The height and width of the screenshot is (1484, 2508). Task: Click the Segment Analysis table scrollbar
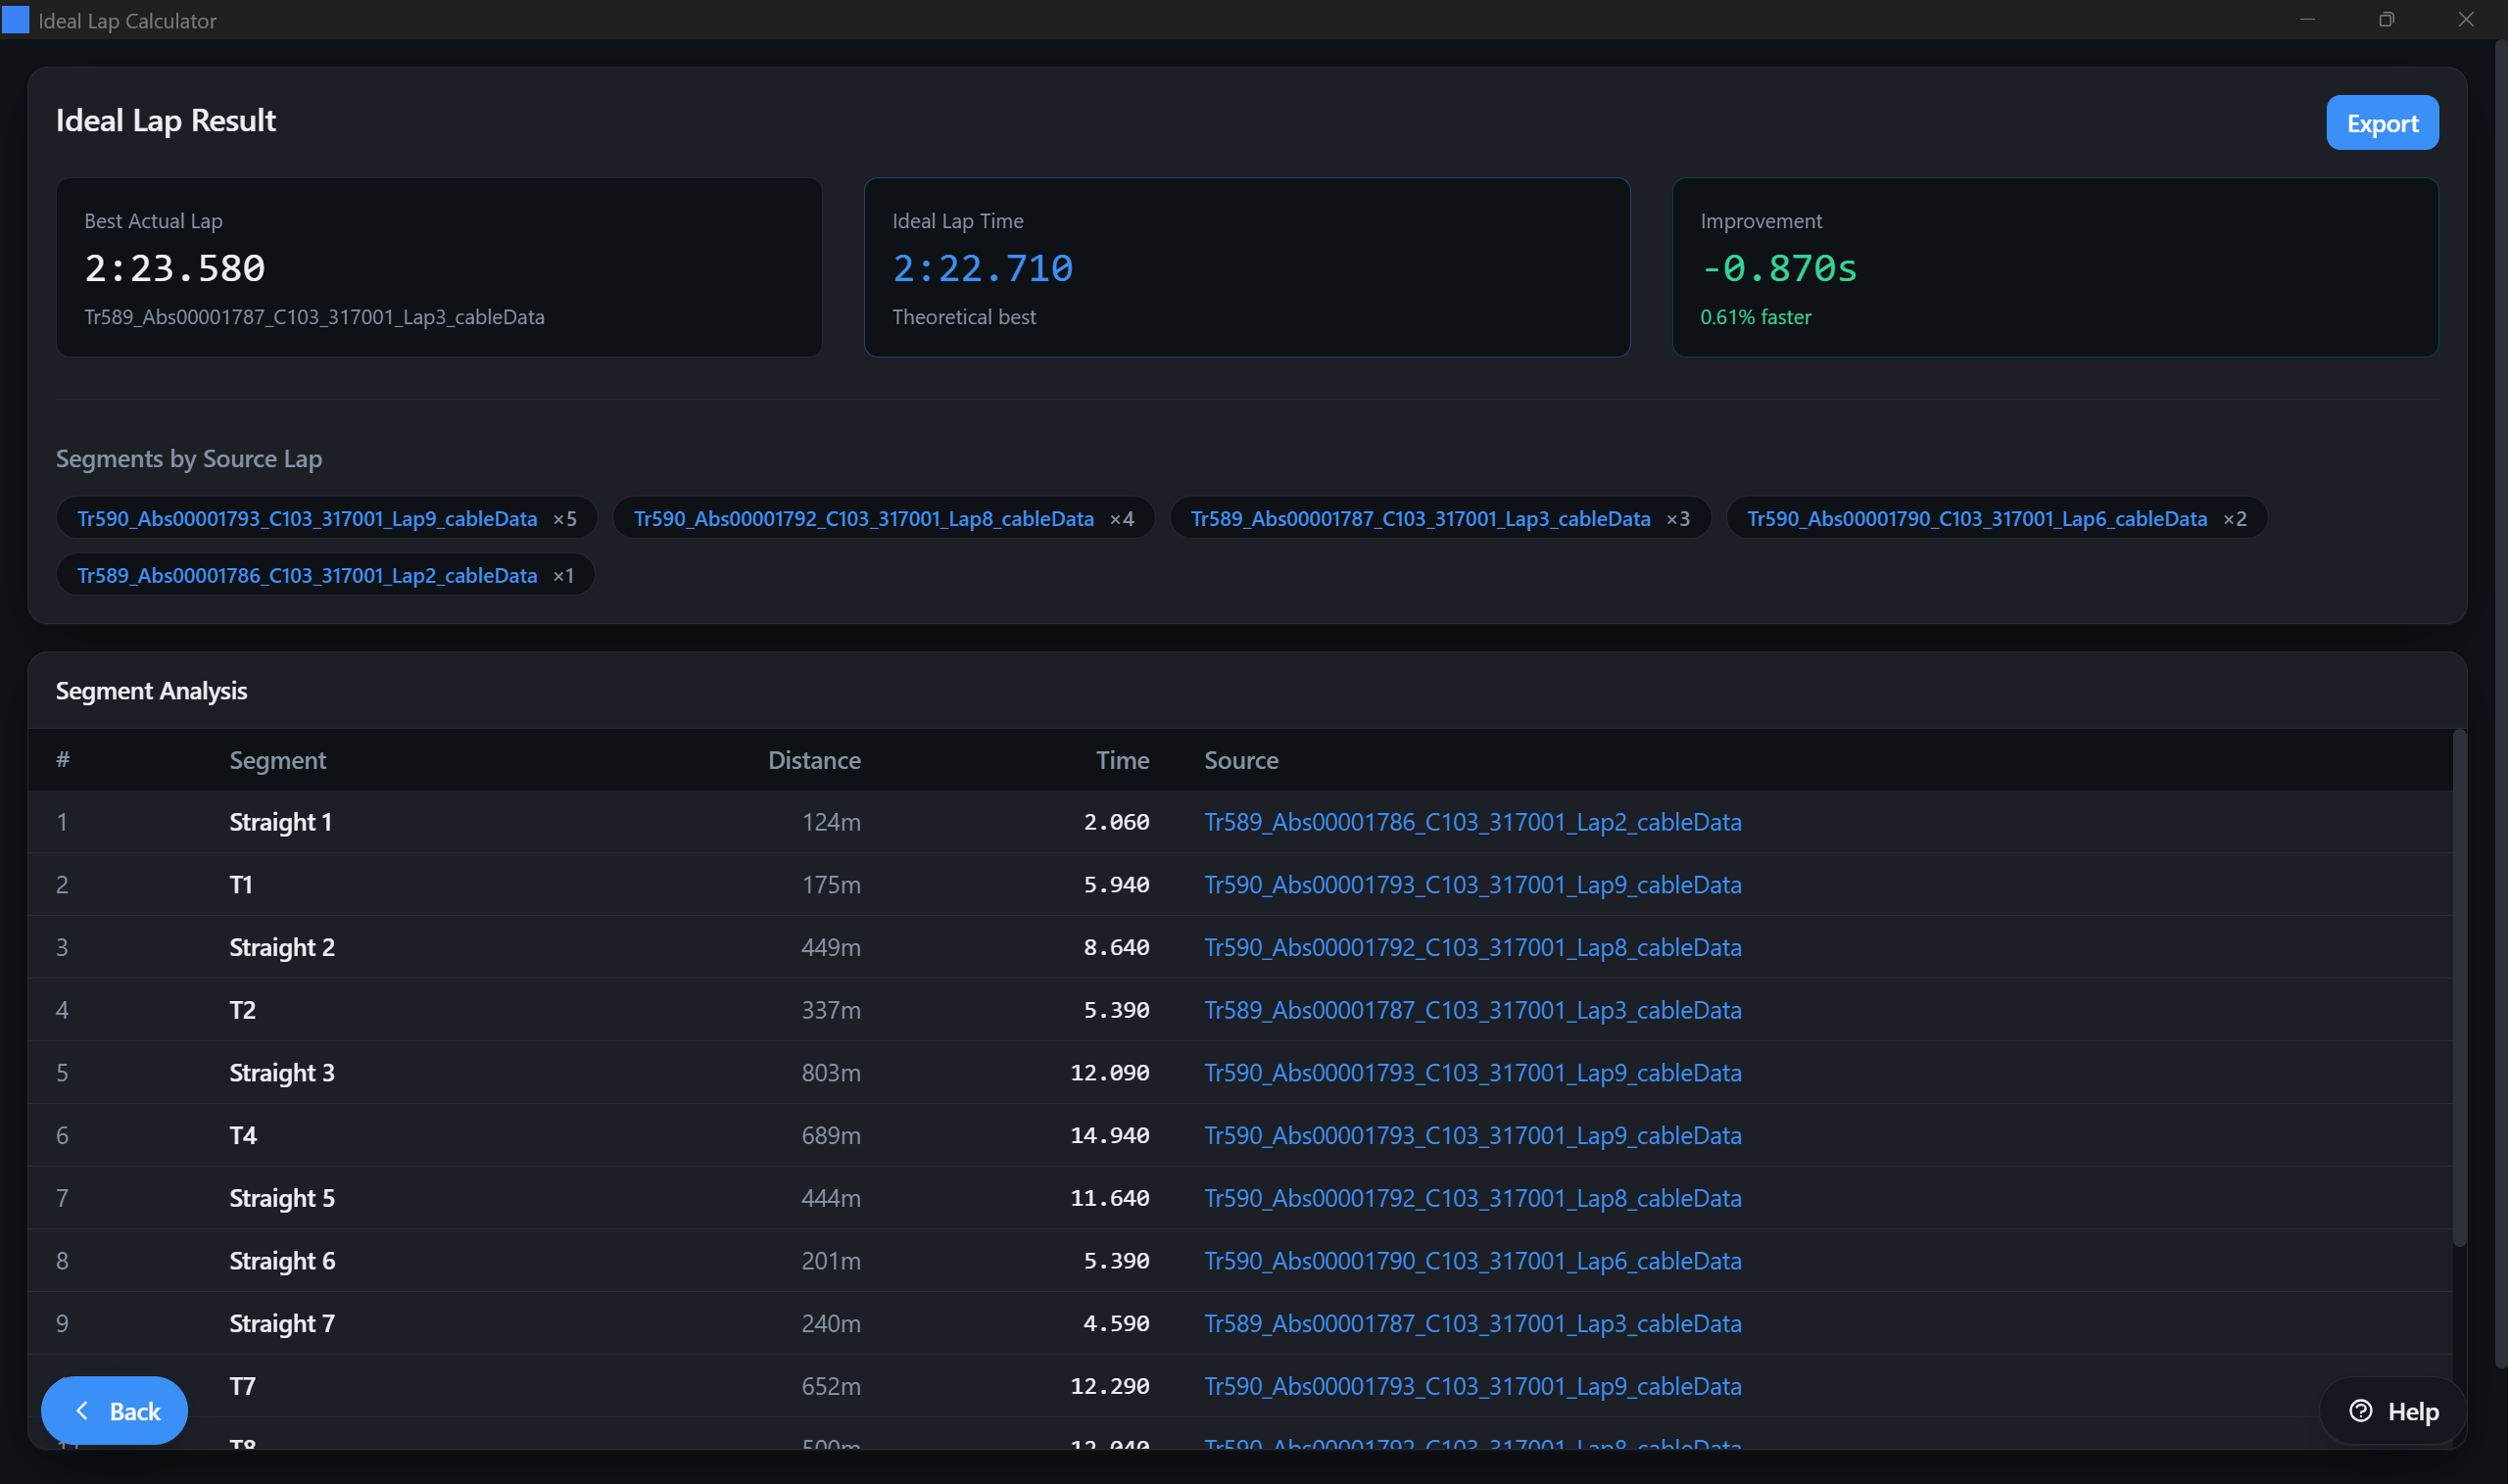pos(2459,990)
